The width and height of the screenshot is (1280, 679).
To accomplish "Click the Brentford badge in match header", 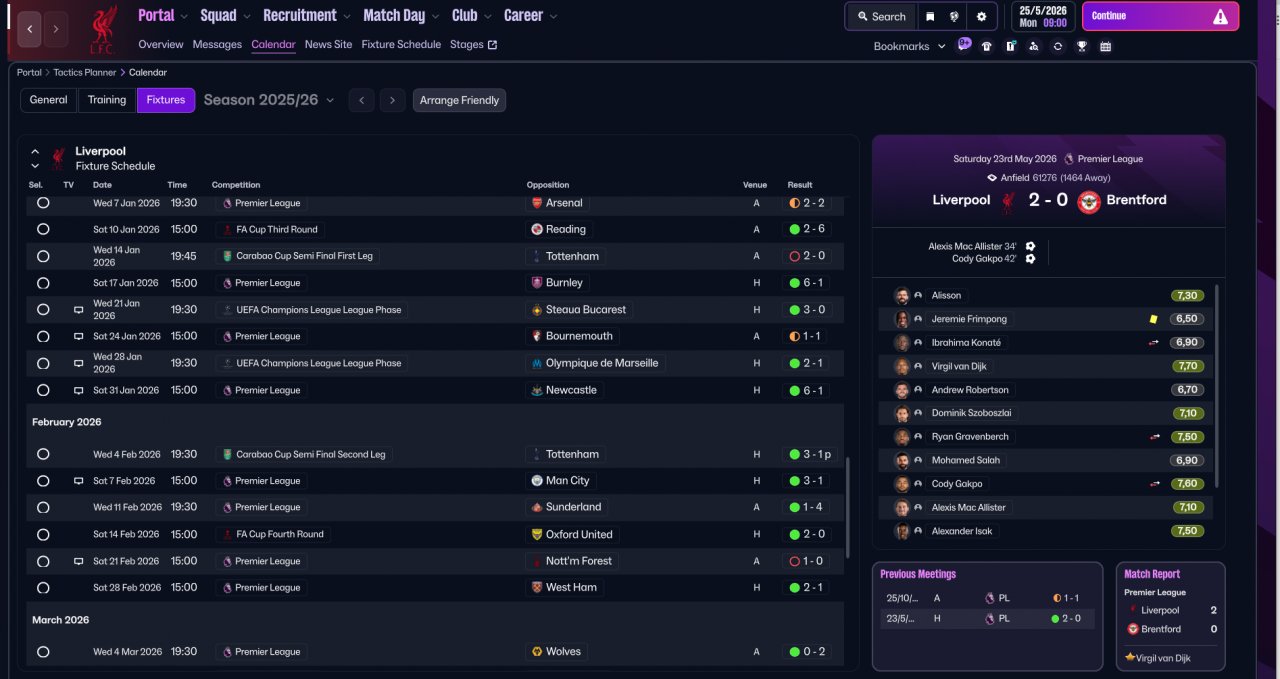I will 1088,201.
